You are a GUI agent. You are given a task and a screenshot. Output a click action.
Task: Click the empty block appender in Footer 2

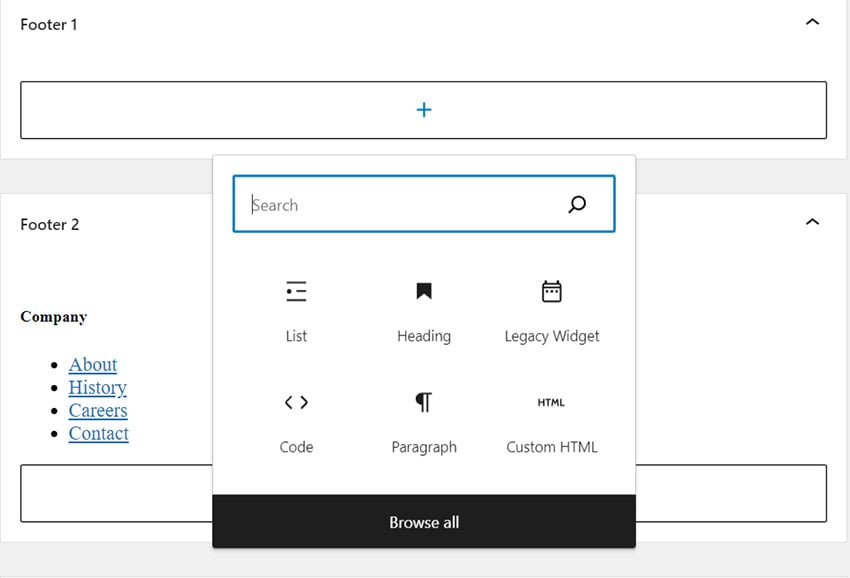click(730, 493)
